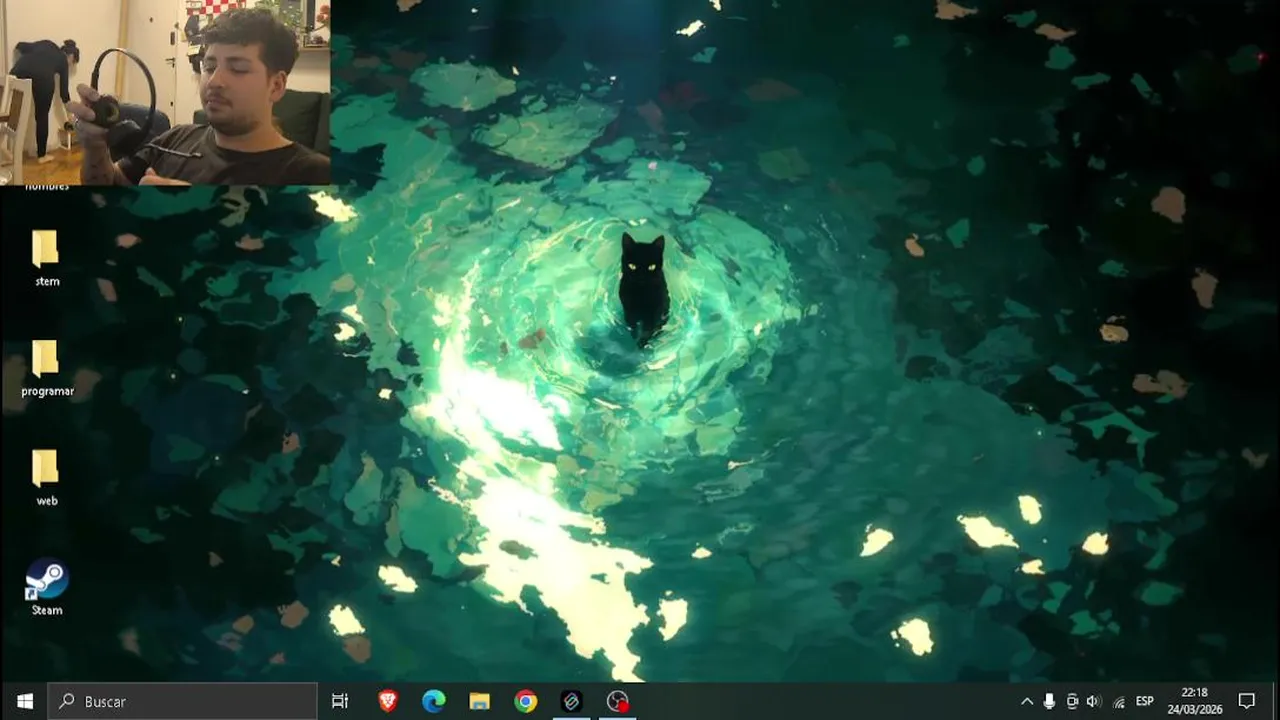This screenshot has width=1280, height=720.
Task: Switch the ESP keyboard language indicator
Action: tap(1145, 701)
